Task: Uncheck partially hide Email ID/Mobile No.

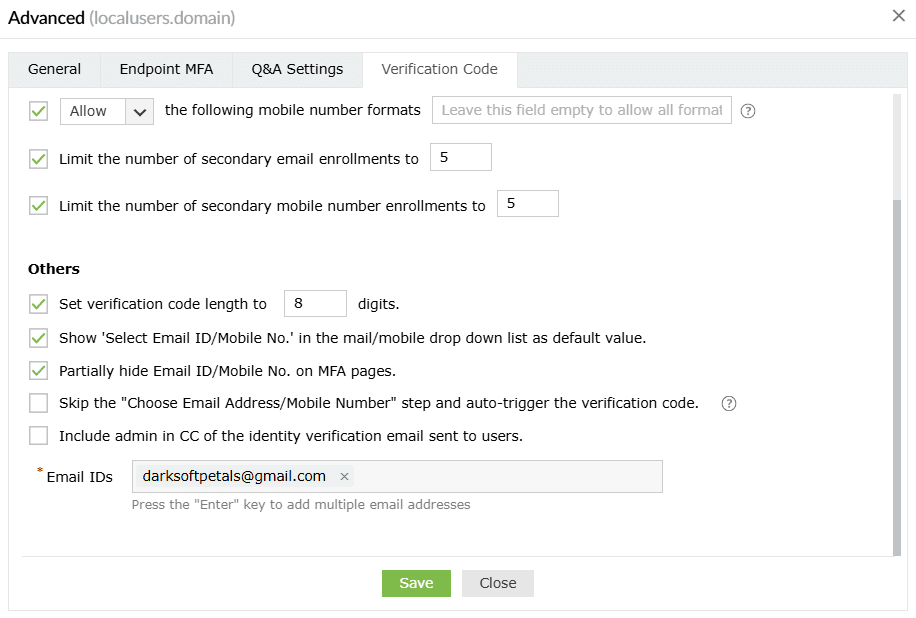Action: tap(38, 370)
